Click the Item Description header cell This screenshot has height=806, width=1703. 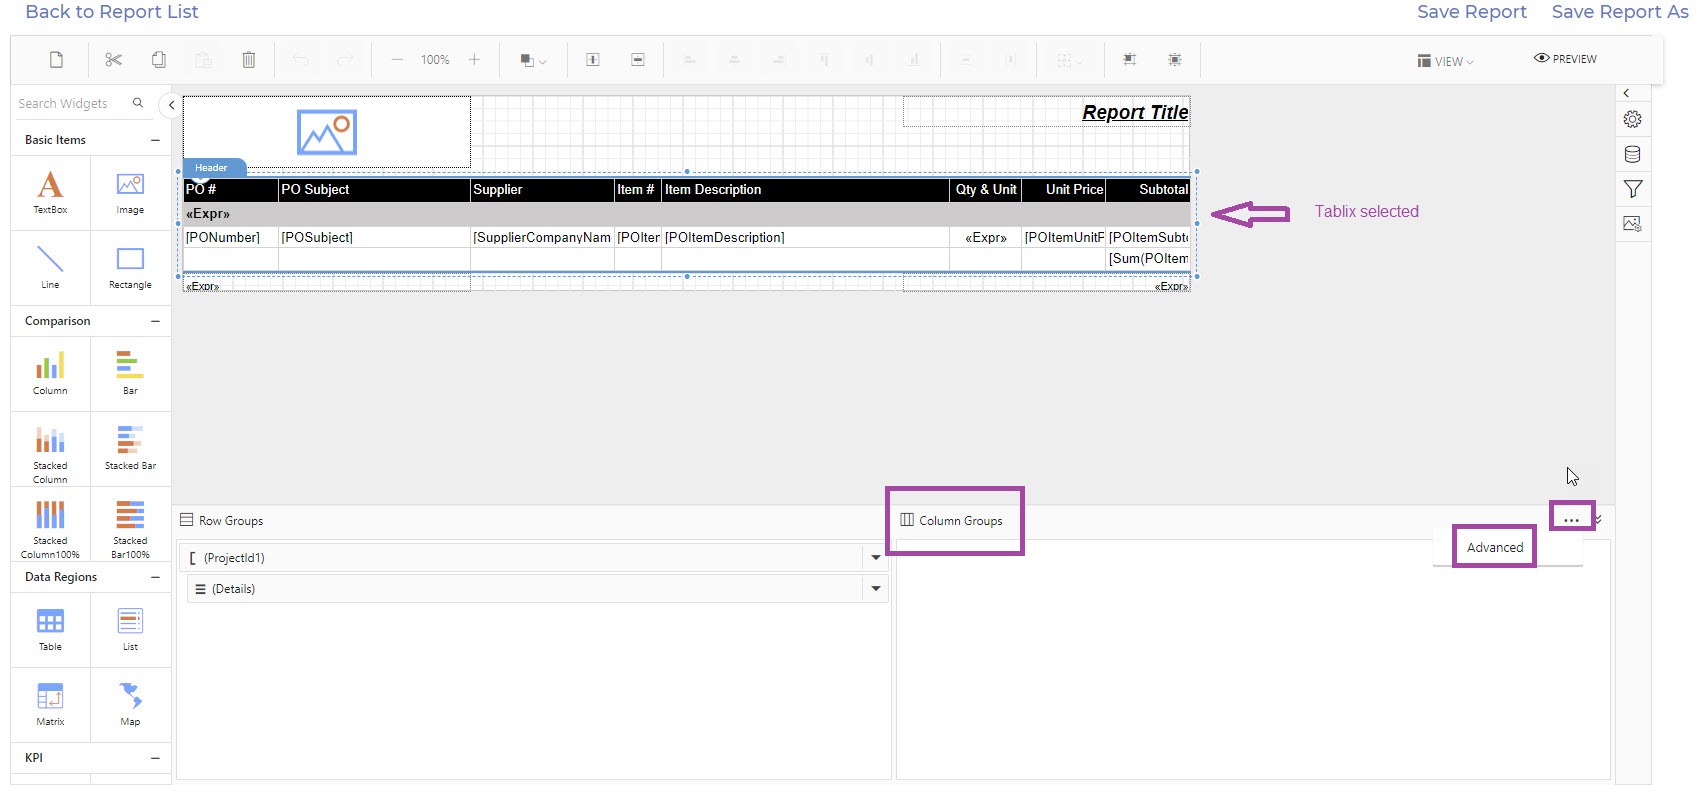pyautogui.click(x=805, y=190)
